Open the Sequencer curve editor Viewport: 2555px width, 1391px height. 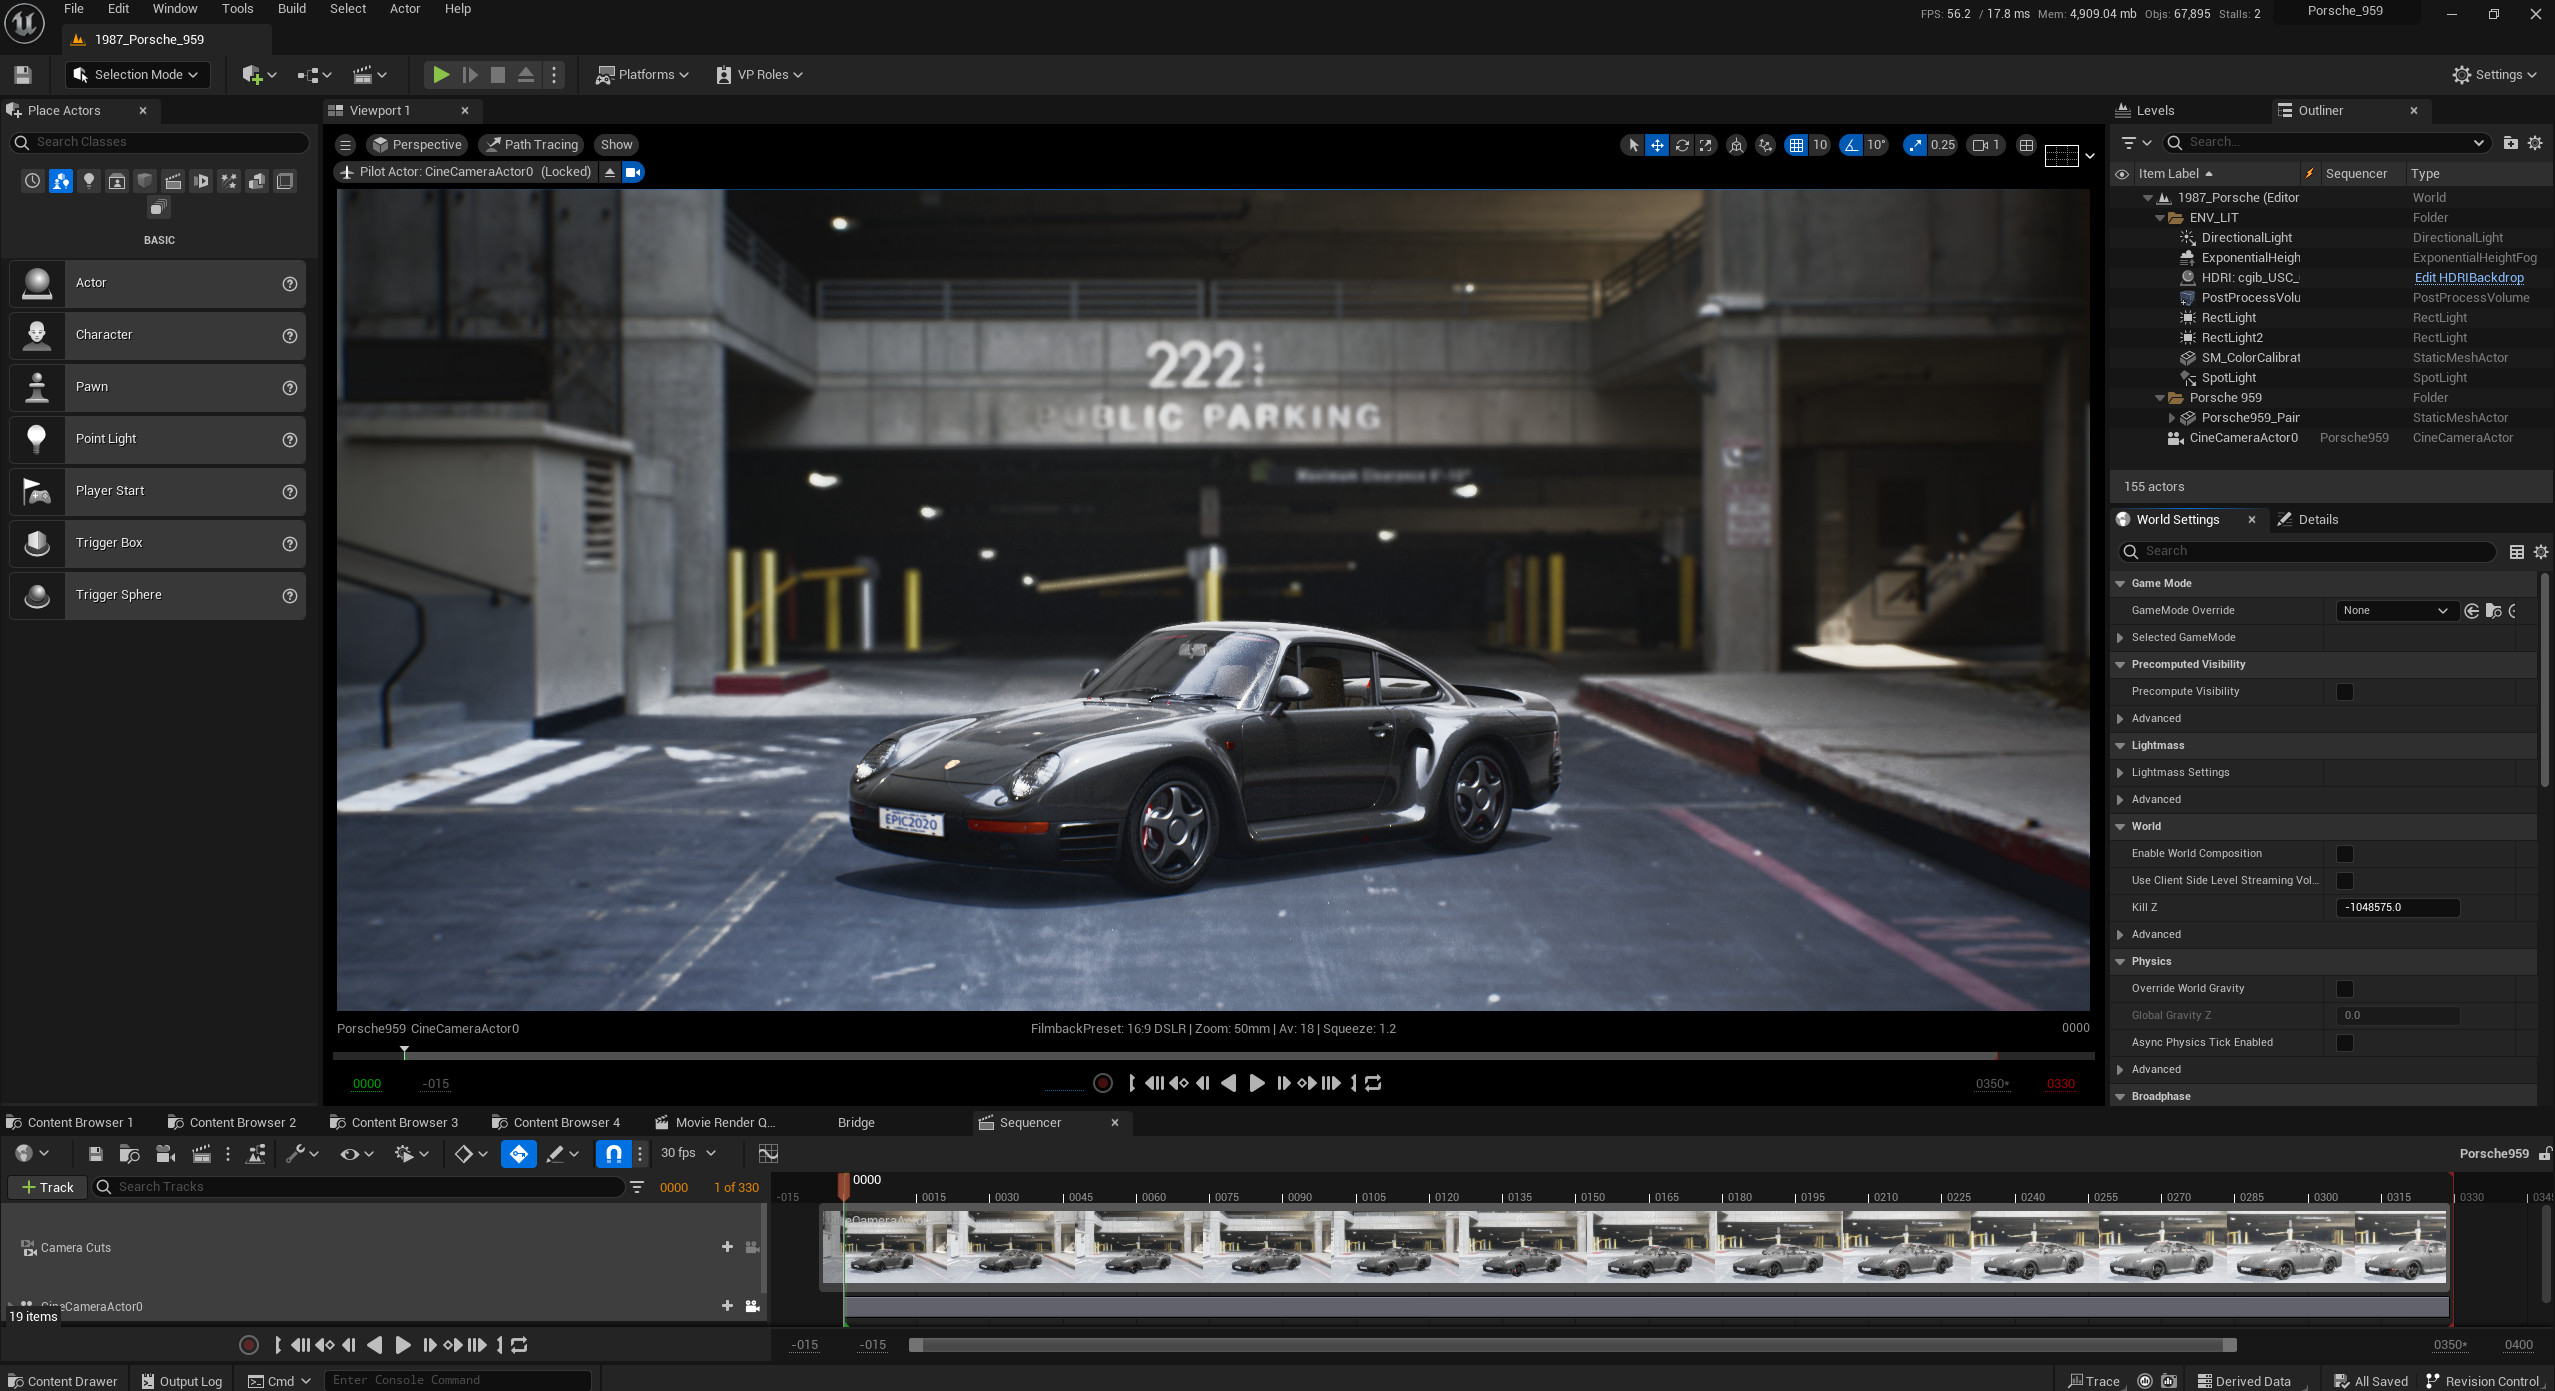768,1154
